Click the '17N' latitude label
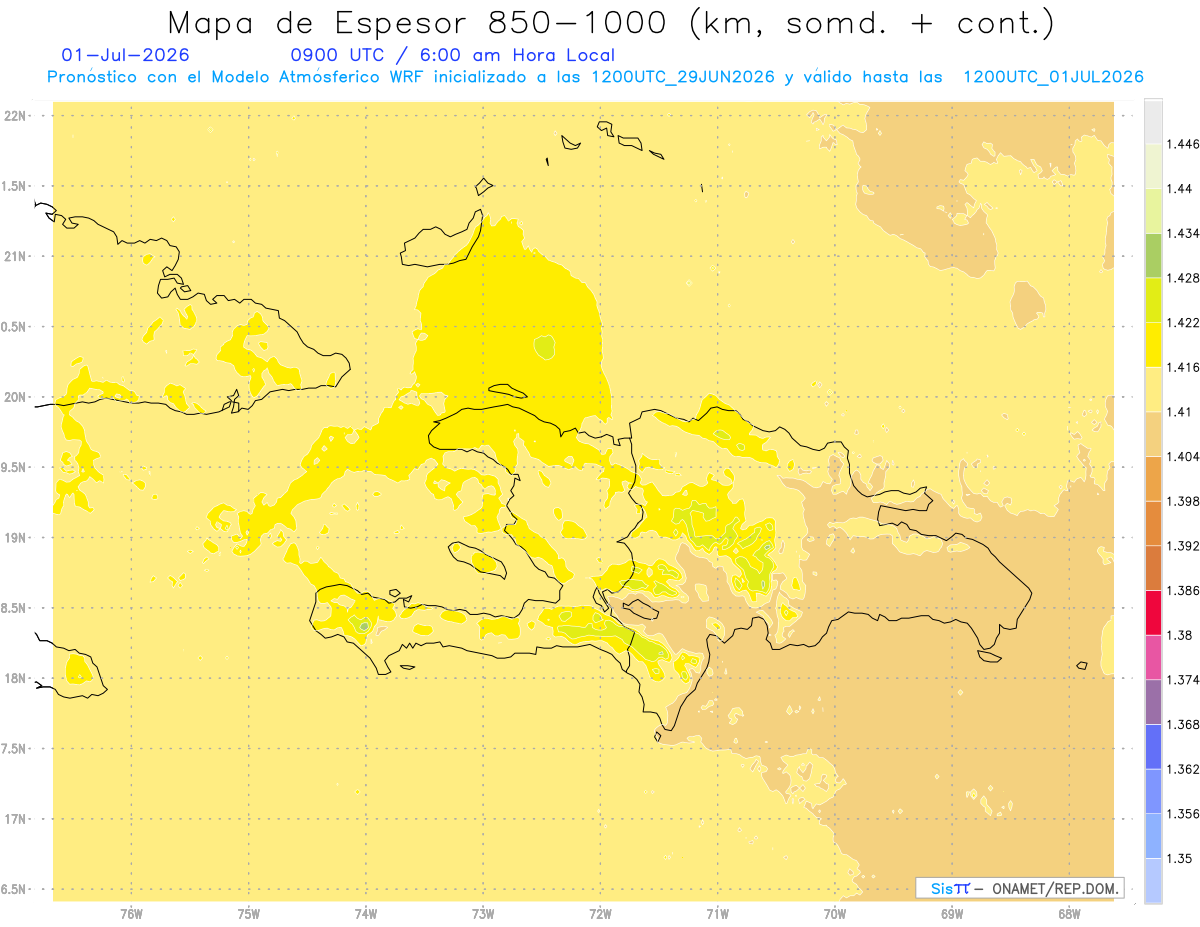Screen dimensions: 1200x927 pyautogui.click(x=16, y=819)
